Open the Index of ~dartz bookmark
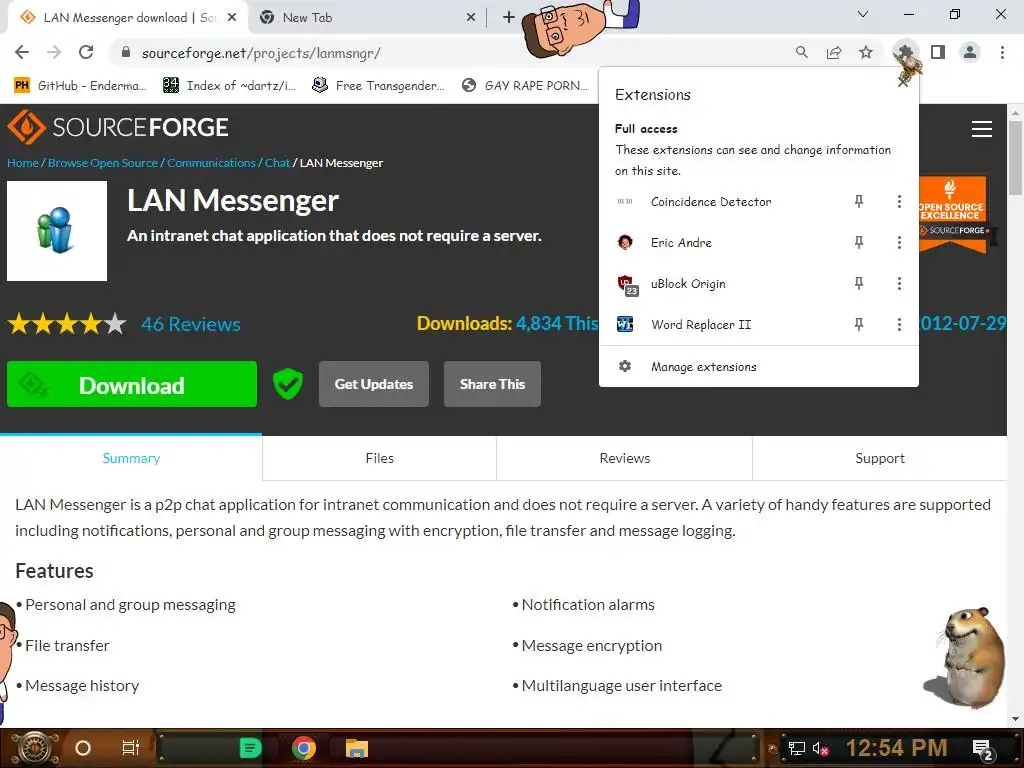The height and width of the screenshot is (768, 1024). (229, 86)
